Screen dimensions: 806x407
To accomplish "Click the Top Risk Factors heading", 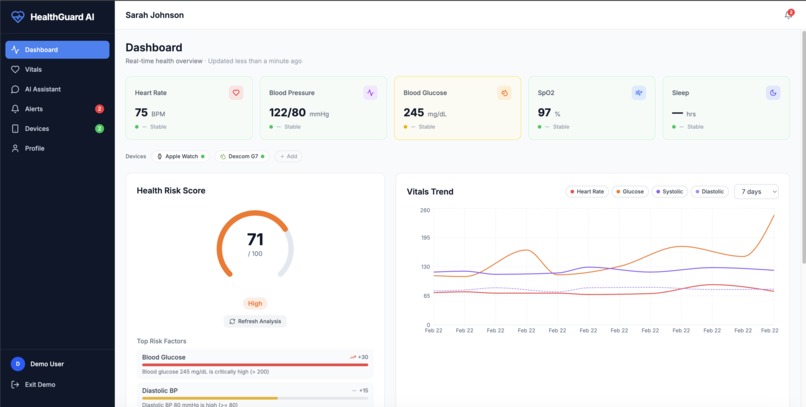I will [161, 341].
